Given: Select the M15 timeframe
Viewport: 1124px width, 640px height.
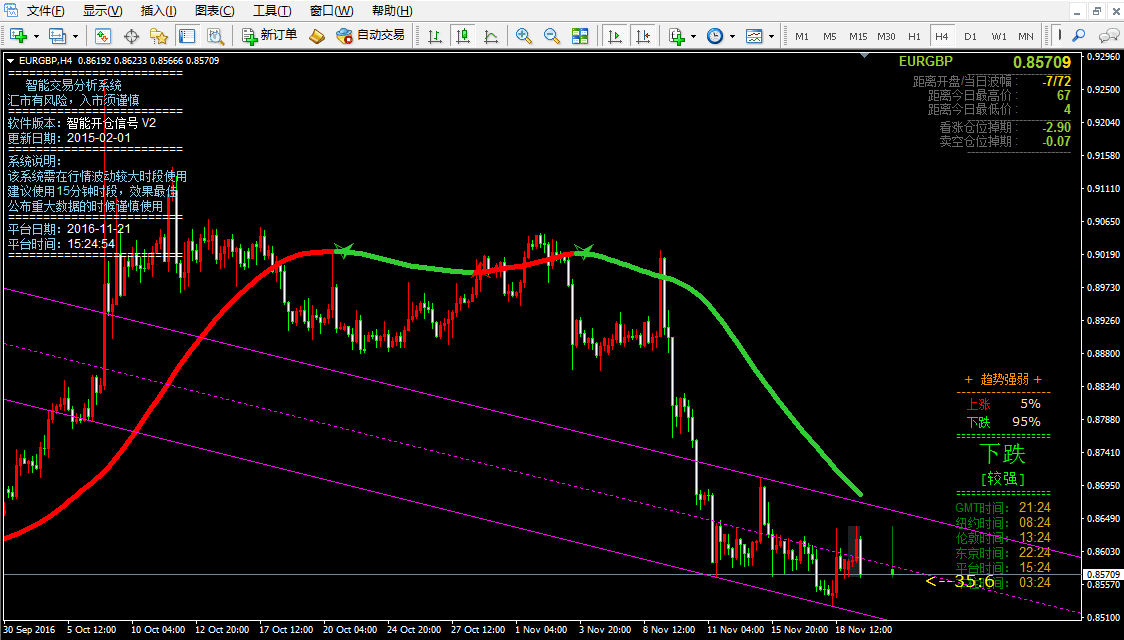Looking at the screenshot, I should 858,36.
